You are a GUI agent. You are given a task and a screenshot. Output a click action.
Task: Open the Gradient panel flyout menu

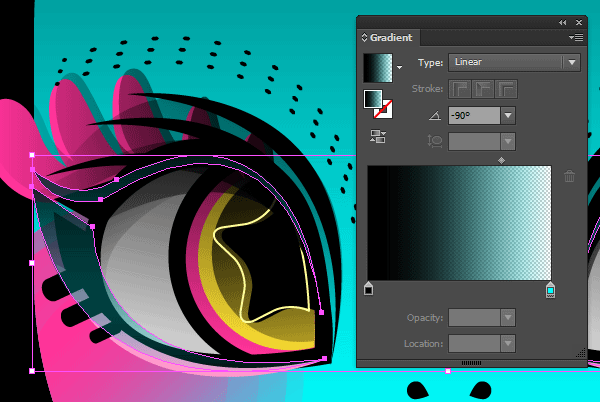575,37
